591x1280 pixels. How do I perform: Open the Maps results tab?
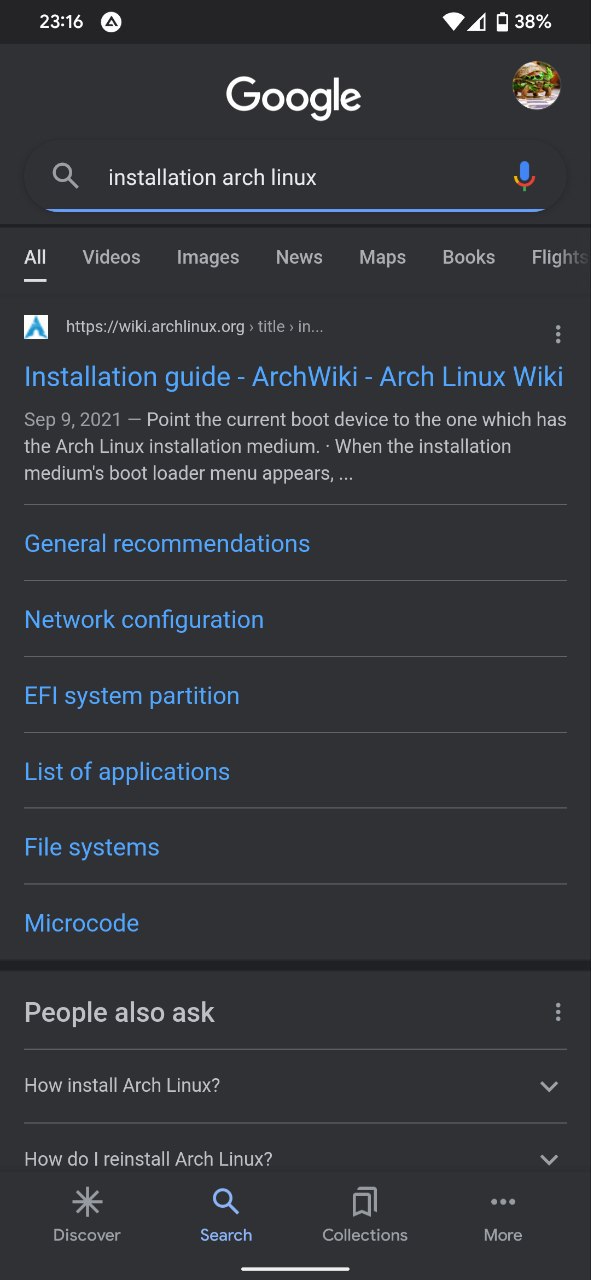382,257
